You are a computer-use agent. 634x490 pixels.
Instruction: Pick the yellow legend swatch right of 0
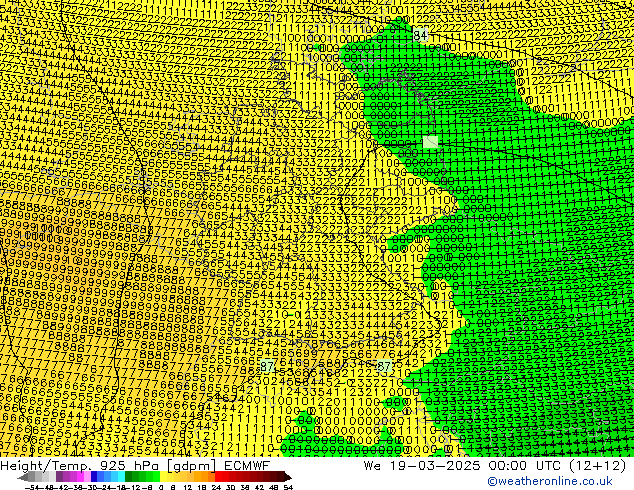[x=163, y=477]
